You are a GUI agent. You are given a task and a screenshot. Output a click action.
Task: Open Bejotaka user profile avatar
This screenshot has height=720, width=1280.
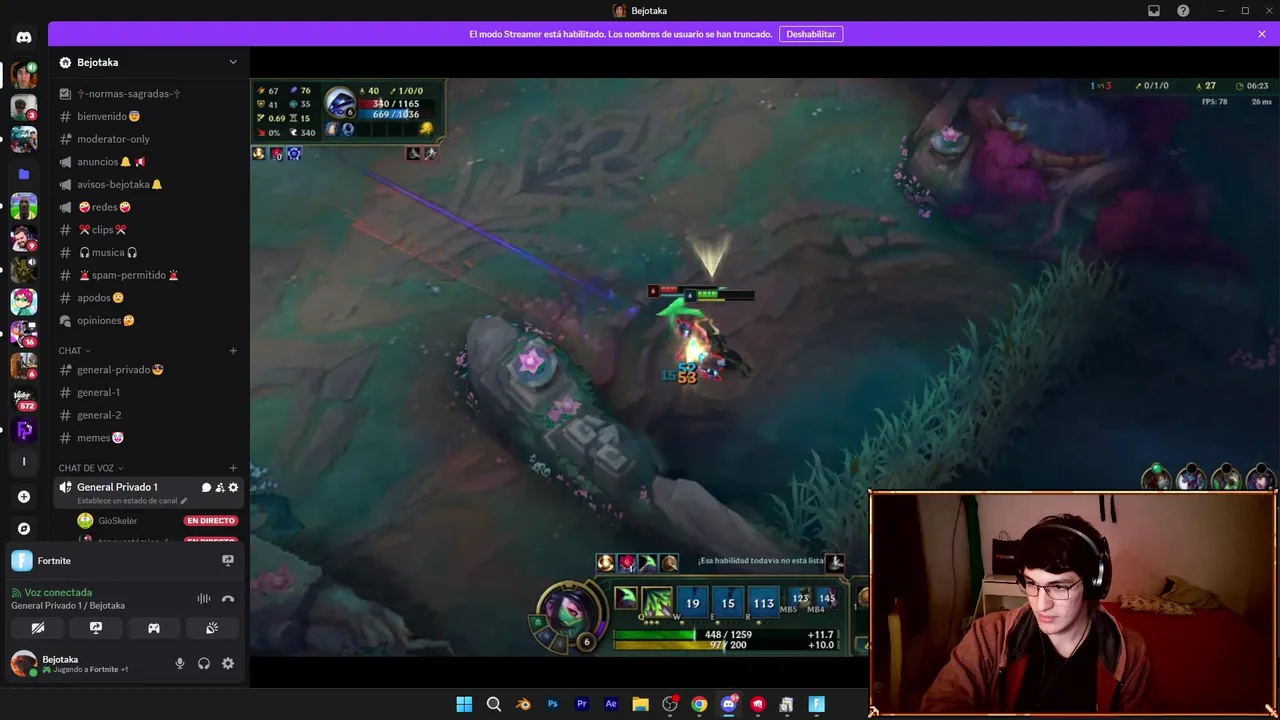pos(23,663)
